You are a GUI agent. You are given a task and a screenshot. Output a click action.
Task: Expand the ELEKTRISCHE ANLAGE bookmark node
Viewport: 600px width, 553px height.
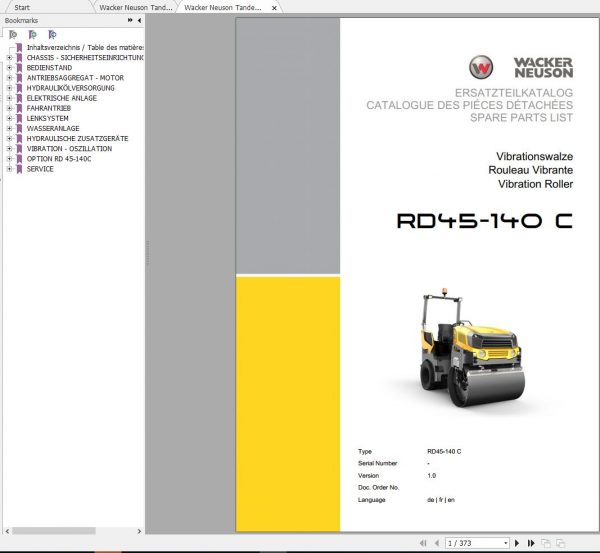[x=10, y=98]
